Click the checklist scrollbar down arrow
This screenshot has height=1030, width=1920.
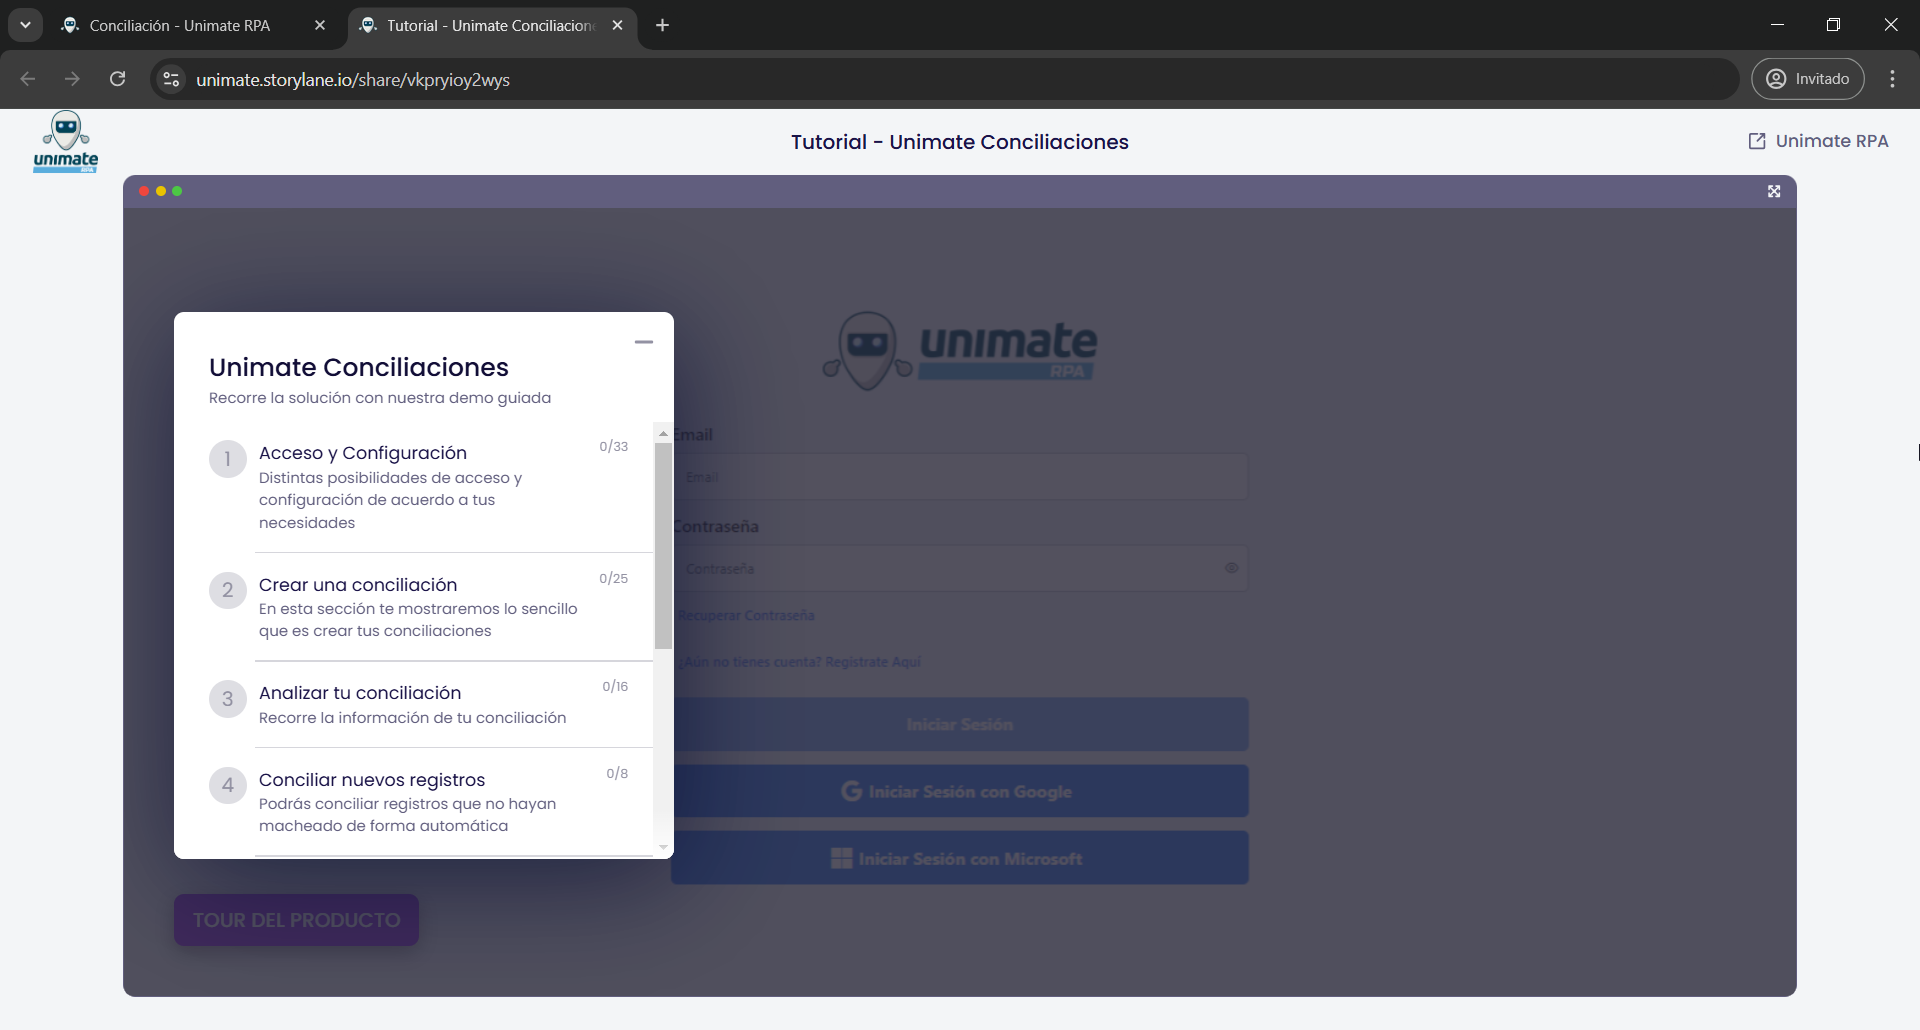click(663, 847)
